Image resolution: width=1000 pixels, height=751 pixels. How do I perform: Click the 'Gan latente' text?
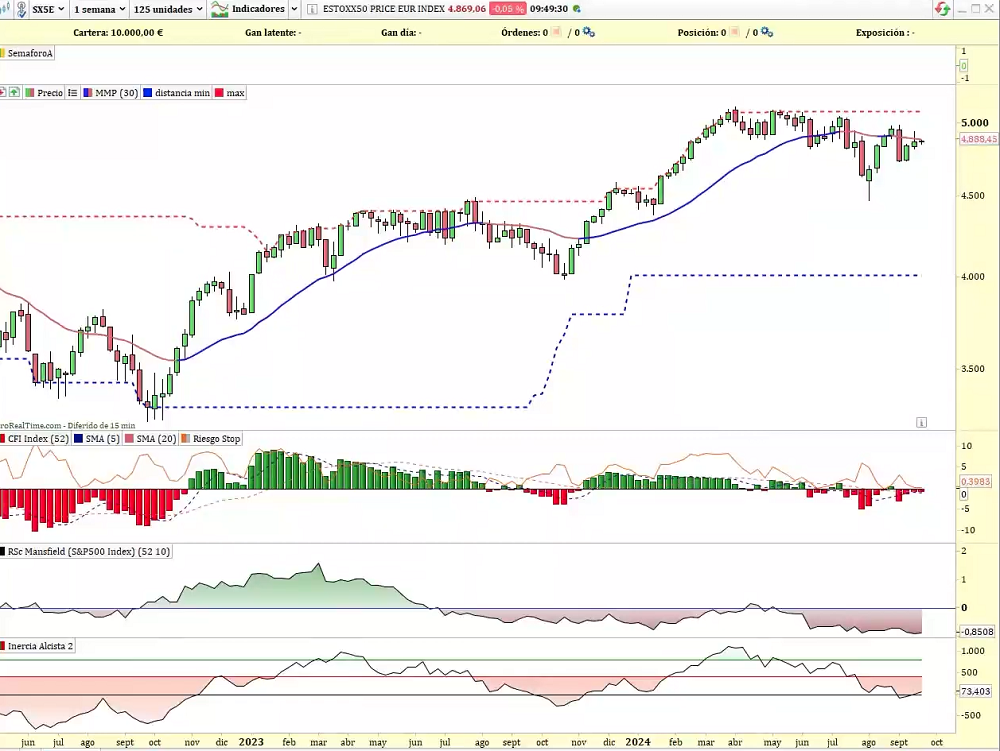[270, 33]
